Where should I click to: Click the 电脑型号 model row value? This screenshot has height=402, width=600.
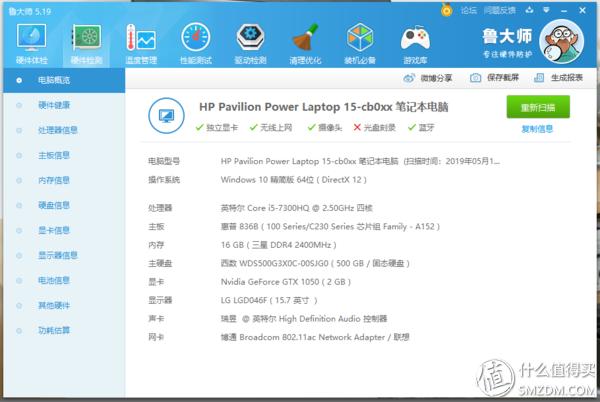[360, 161]
